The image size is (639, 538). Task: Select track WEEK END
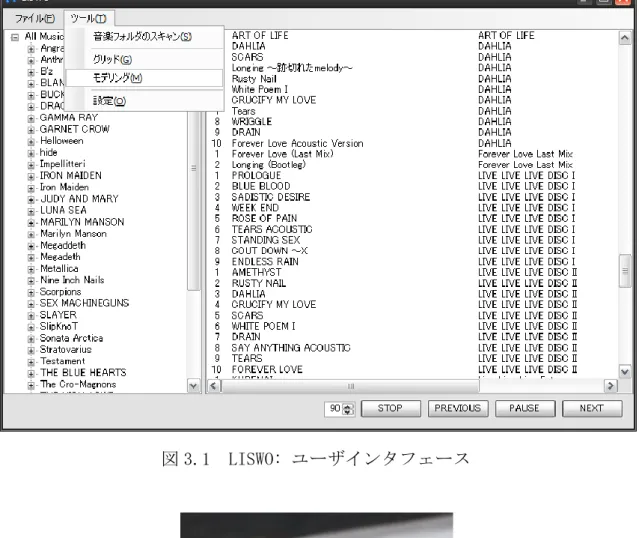255,208
